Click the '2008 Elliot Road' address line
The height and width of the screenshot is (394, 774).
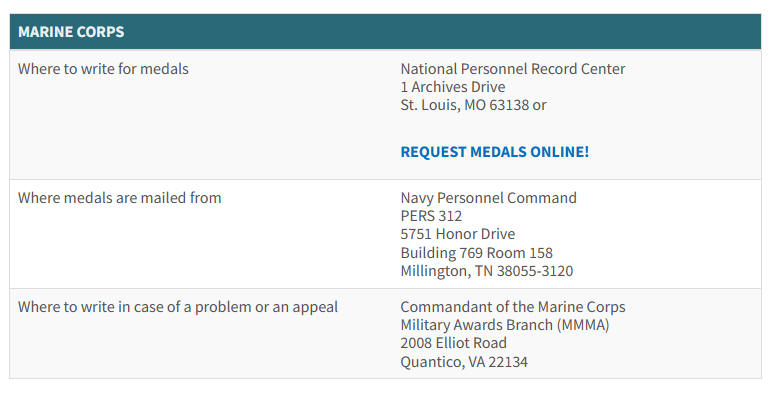click(453, 343)
